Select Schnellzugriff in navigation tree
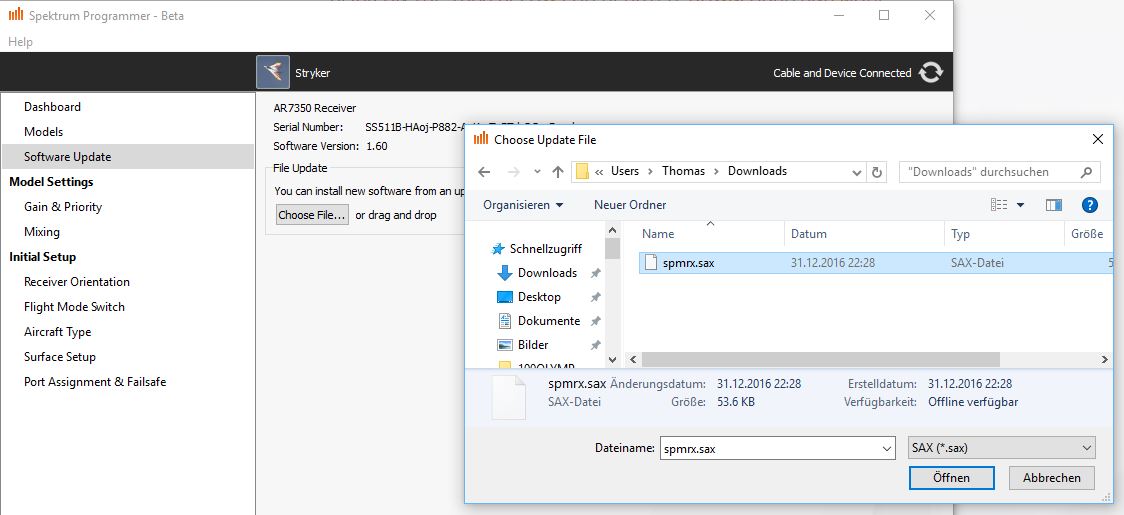This screenshot has height=515, width=1124. pos(546,249)
